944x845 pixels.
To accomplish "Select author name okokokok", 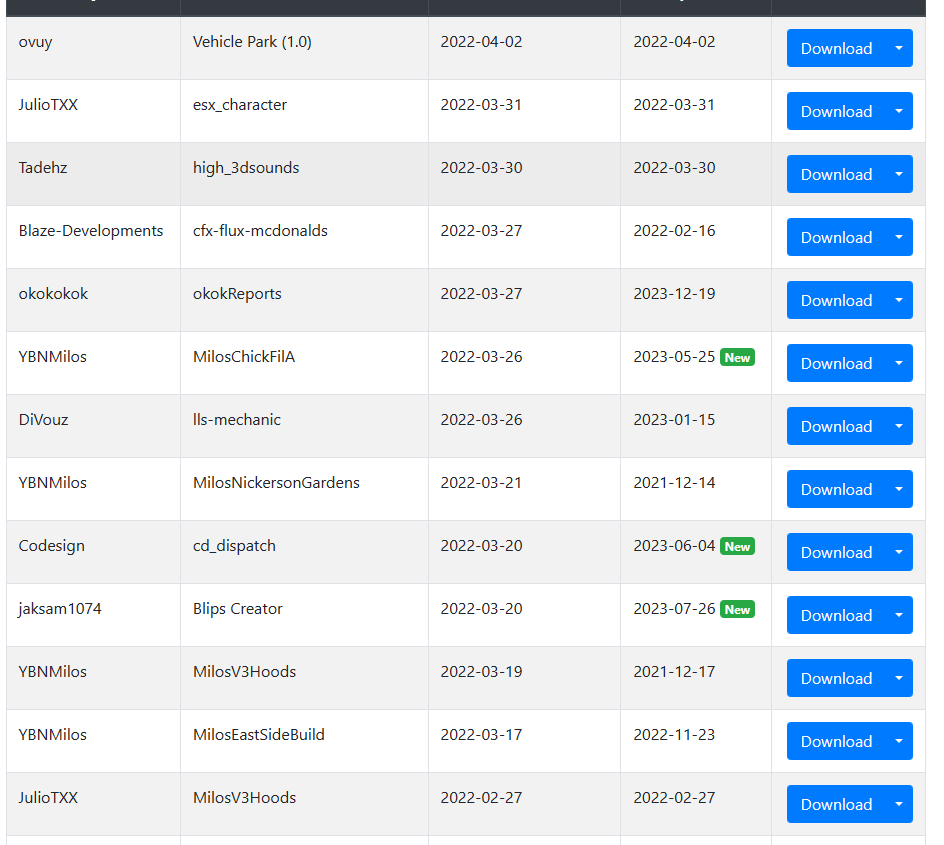I will (53, 294).
